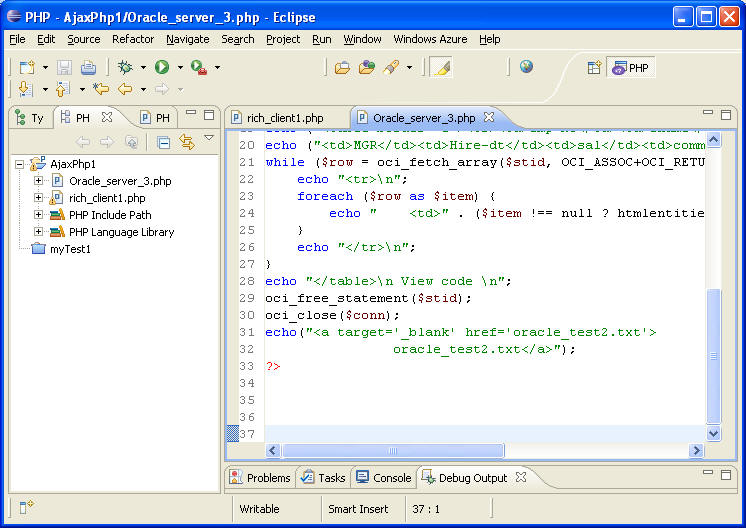Open the Windows Azure menu
This screenshot has width=746, height=528.
point(430,39)
